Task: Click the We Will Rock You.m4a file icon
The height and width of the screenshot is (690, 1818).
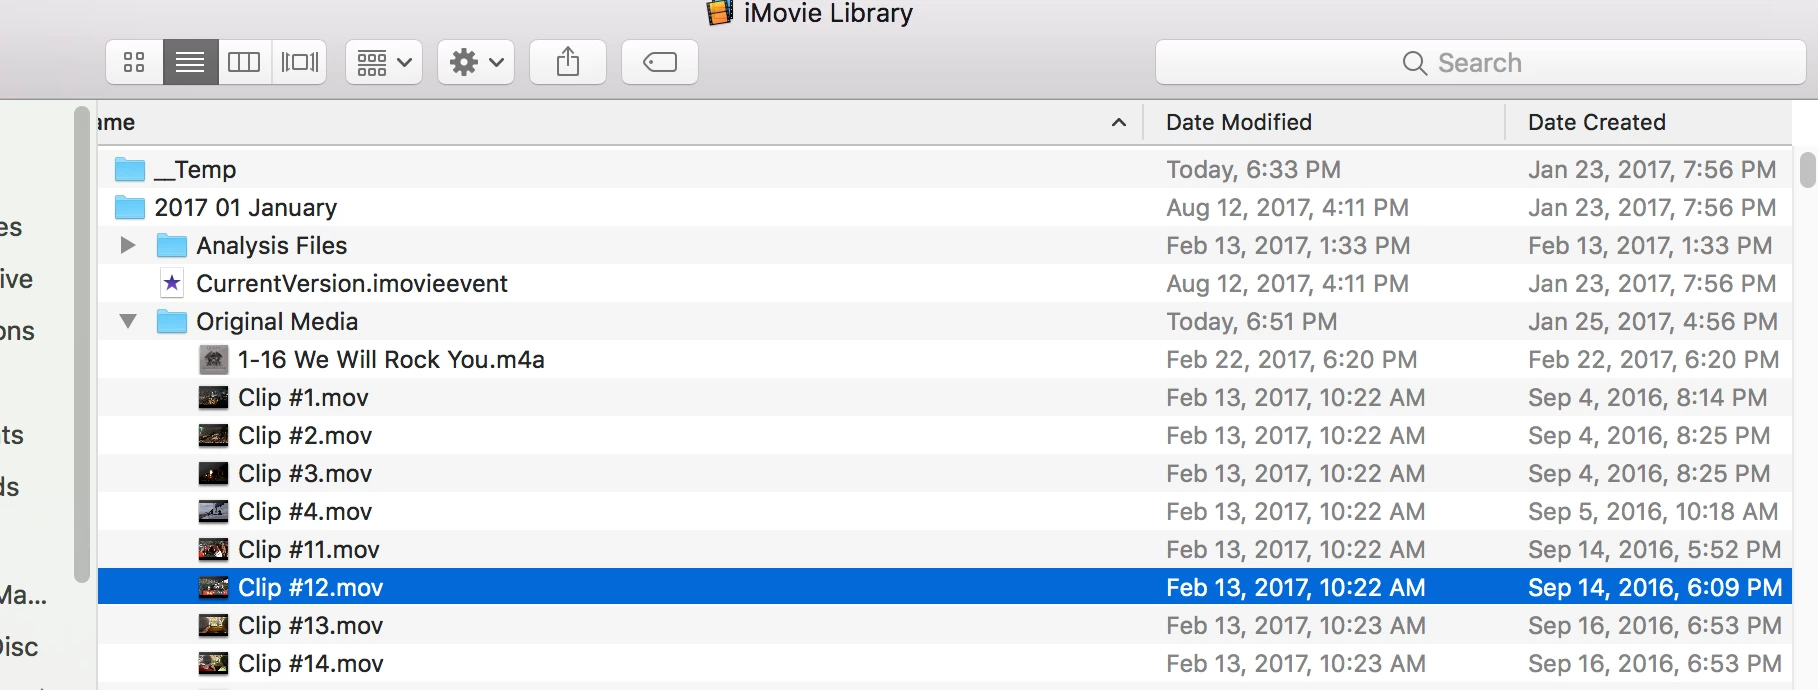Action: (213, 359)
